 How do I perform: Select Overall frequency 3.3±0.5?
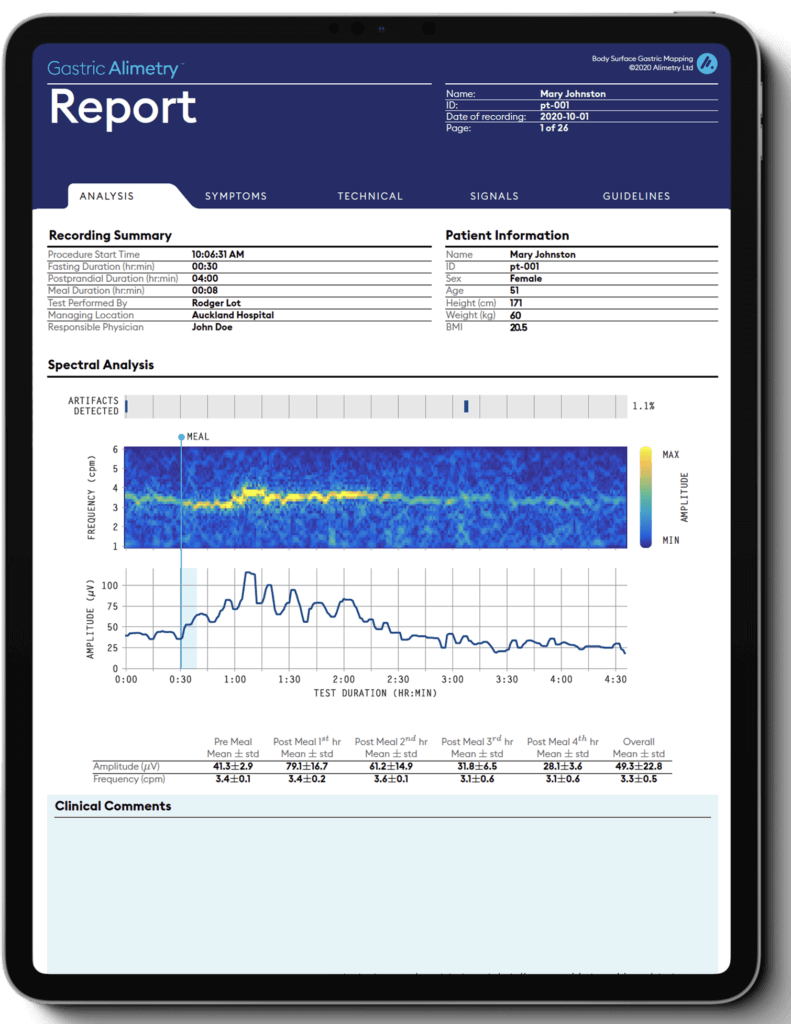pyautogui.click(x=638, y=779)
